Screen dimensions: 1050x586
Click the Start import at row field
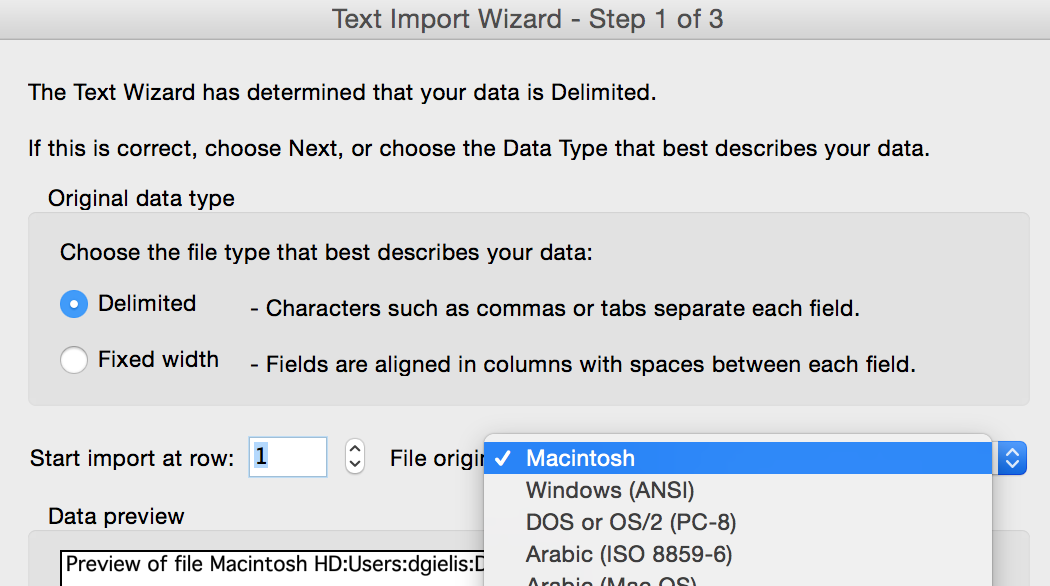(x=288, y=458)
